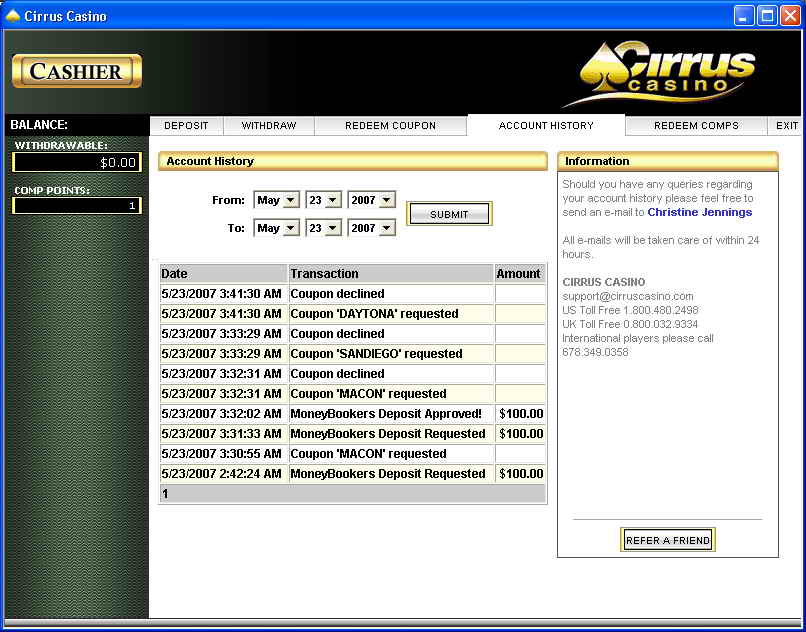Image resolution: width=806 pixels, height=632 pixels.
Task: Click the Account History panel header
Action: coord(353,161)
